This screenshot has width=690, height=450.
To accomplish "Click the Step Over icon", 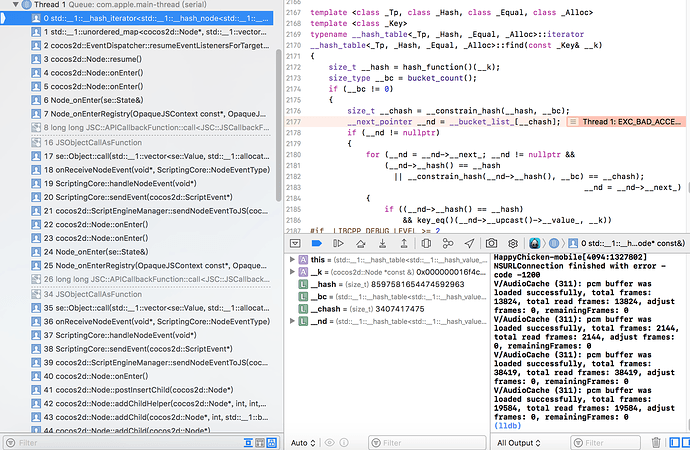I will click(x=361, y=243).
